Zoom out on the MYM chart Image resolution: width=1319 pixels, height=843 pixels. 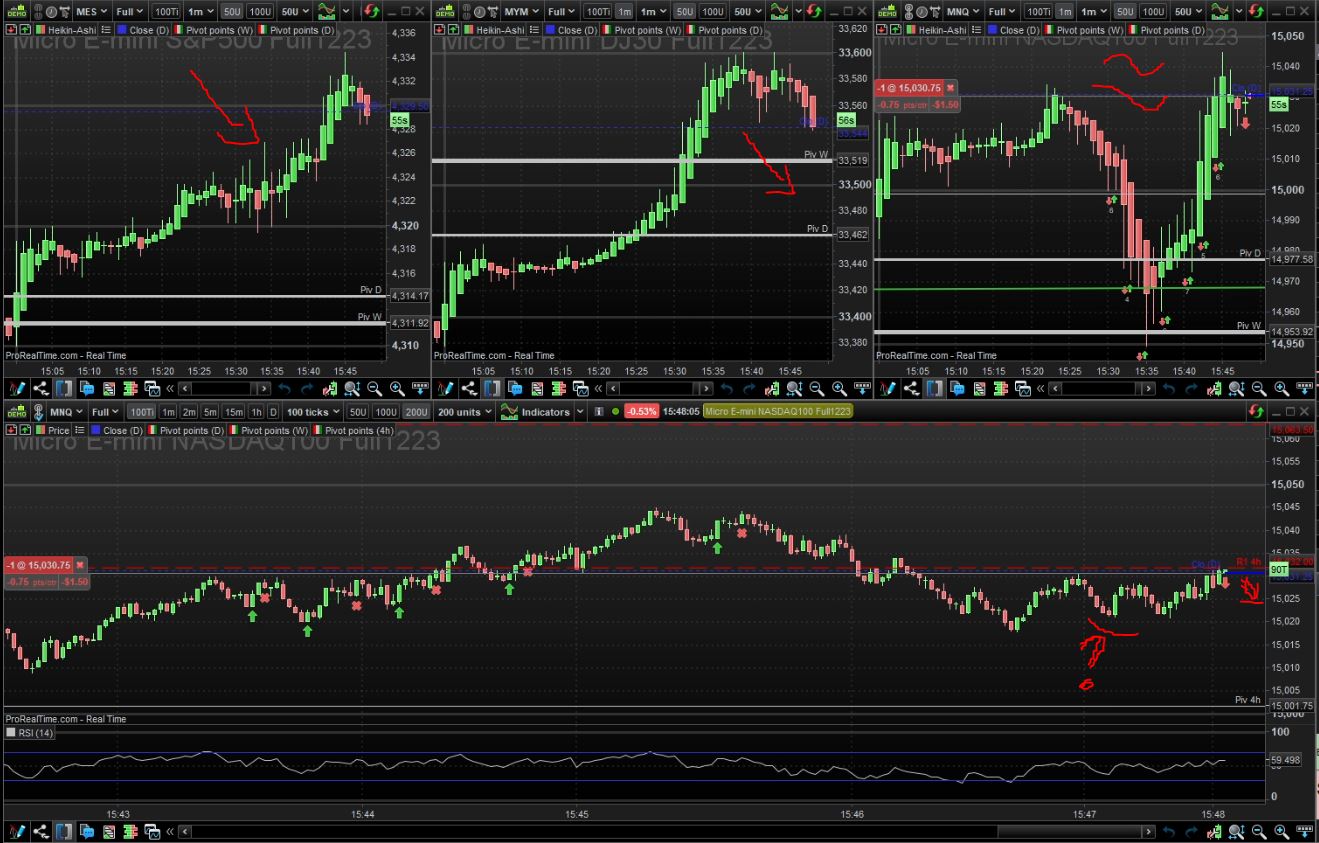pyautogui.click(x=816, y=388)
